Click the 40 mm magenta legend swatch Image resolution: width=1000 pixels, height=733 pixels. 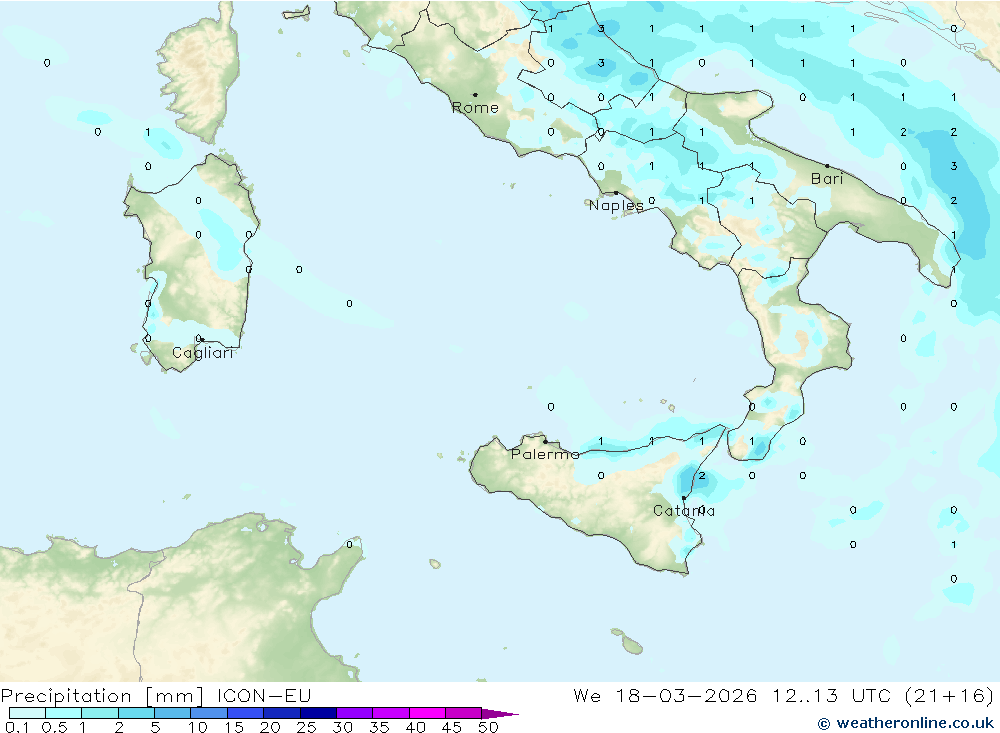(x=427, y=713)
